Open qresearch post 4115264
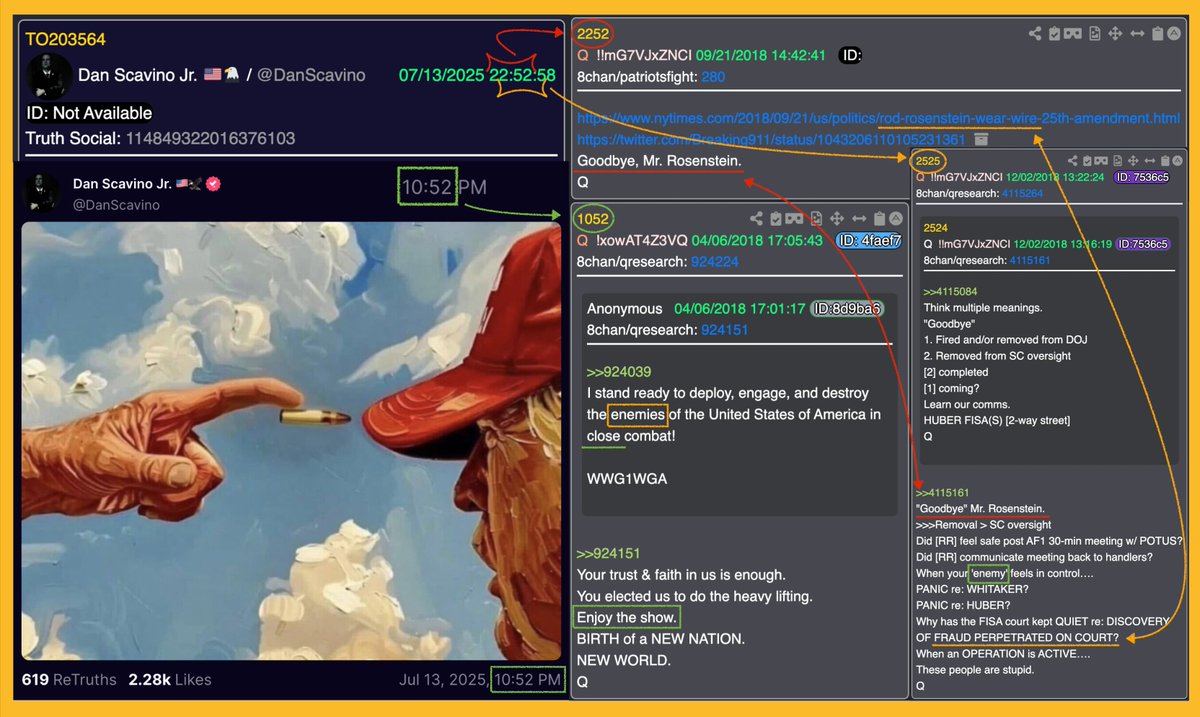Screen dimensions: 1200x717 point(1020,193)
